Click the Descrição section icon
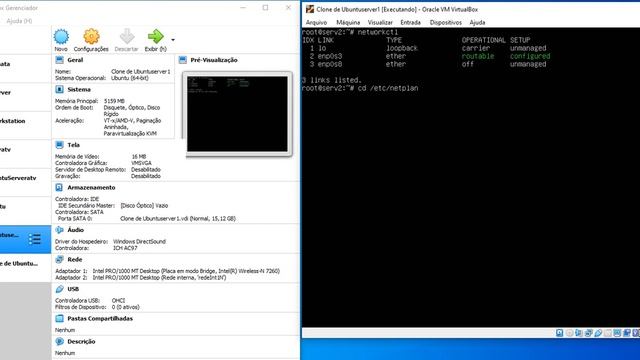 59,341
